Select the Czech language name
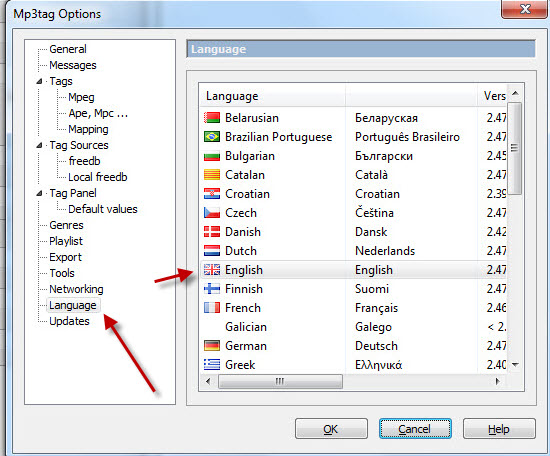Viewport: 550px width, 456px height. tap(241, 213)
